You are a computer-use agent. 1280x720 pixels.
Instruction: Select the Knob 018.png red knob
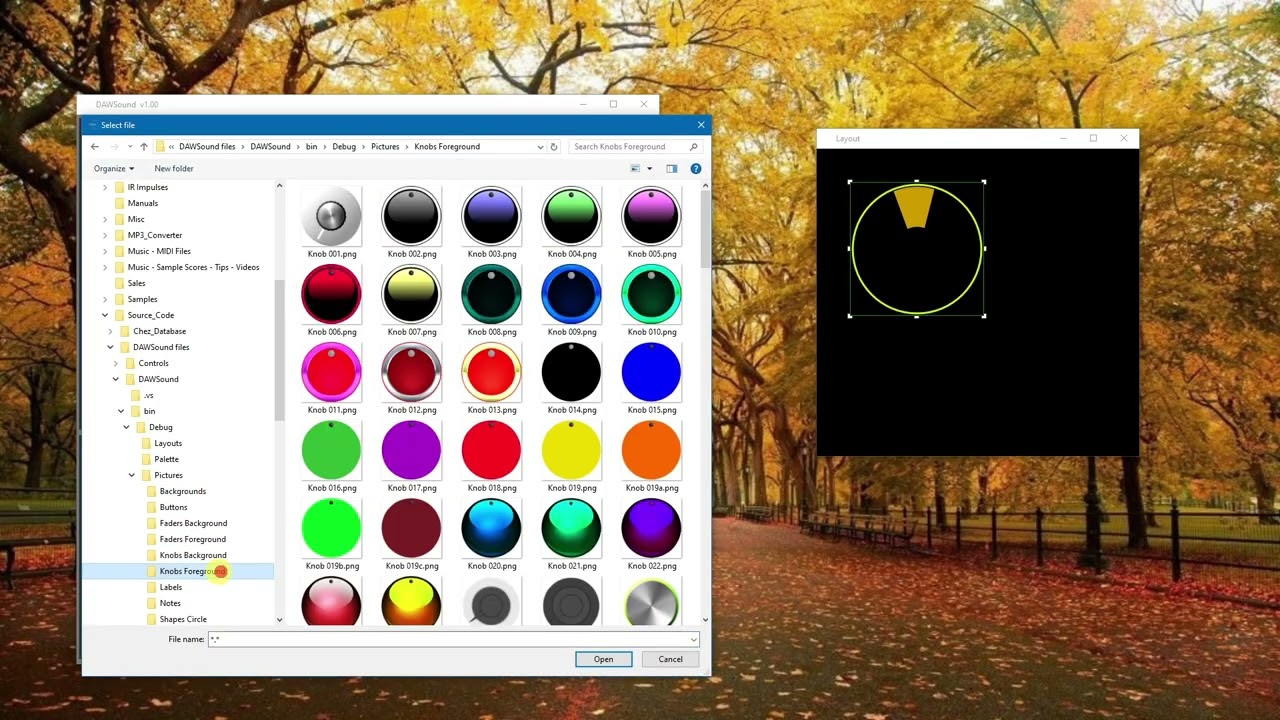pyautogui.click(x=491, y=450)
